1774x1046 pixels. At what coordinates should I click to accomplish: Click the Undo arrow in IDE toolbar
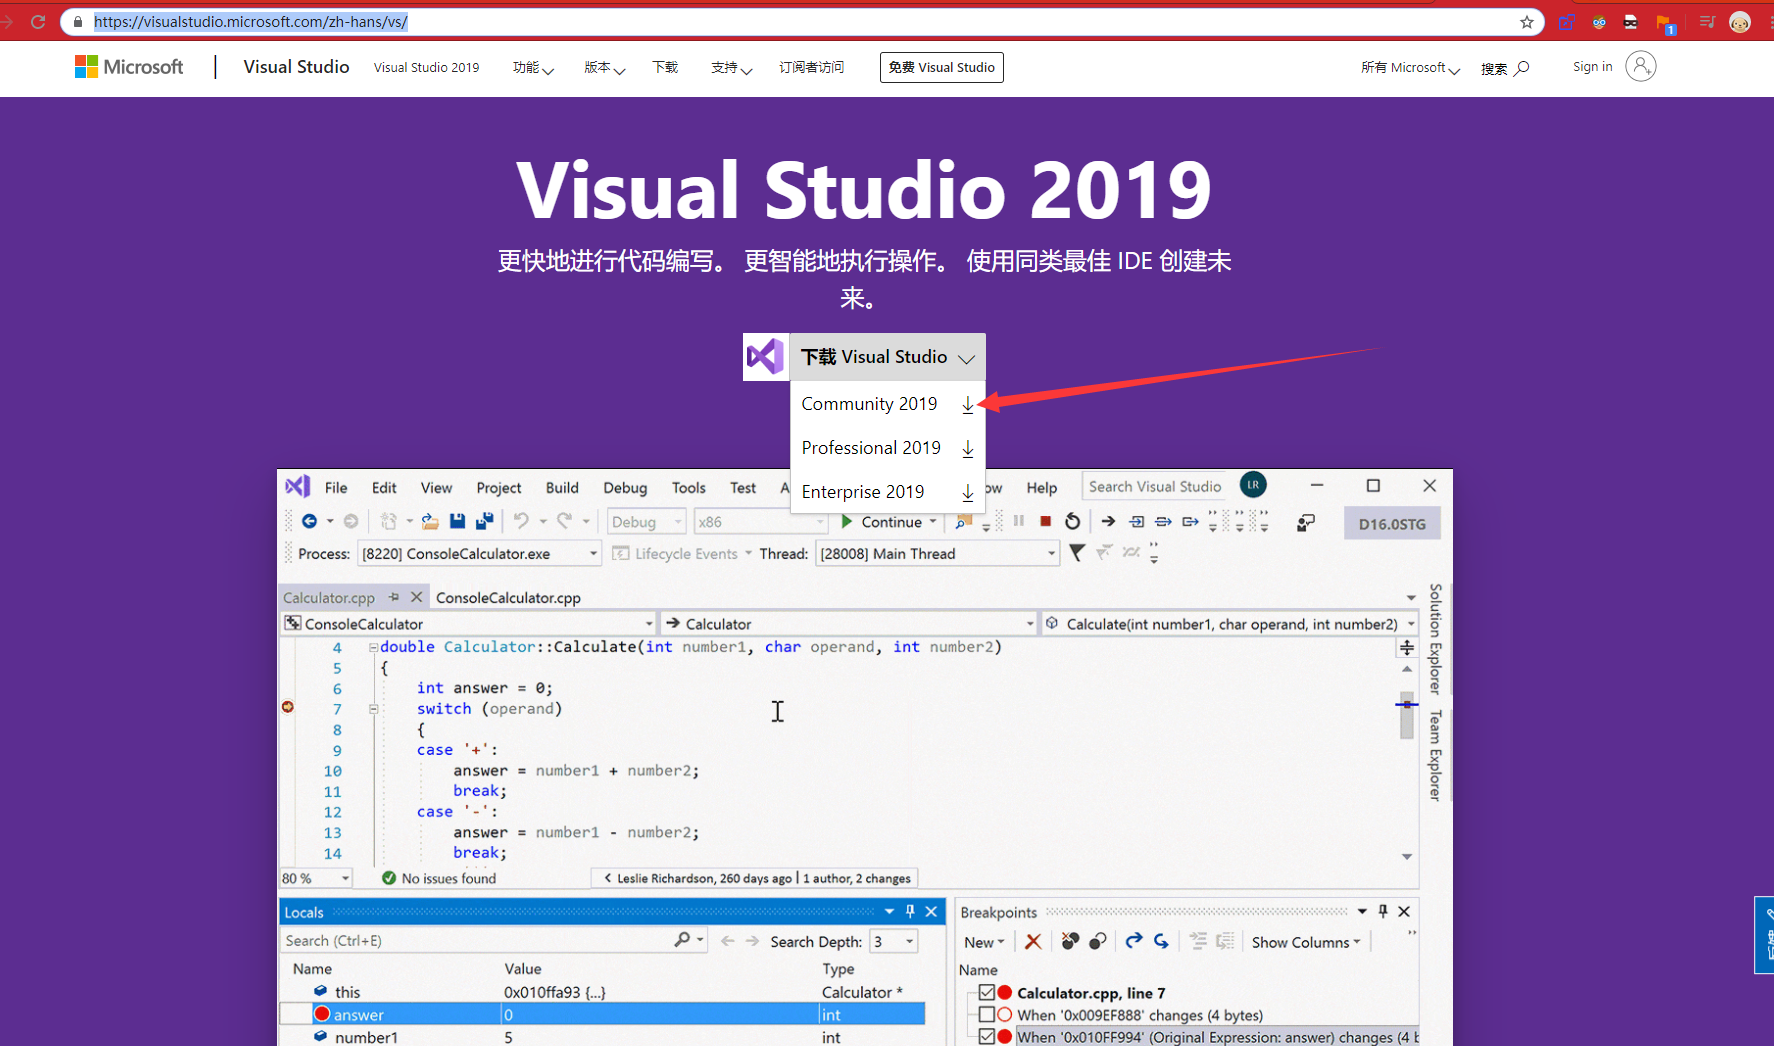click(x=521, y=521)
